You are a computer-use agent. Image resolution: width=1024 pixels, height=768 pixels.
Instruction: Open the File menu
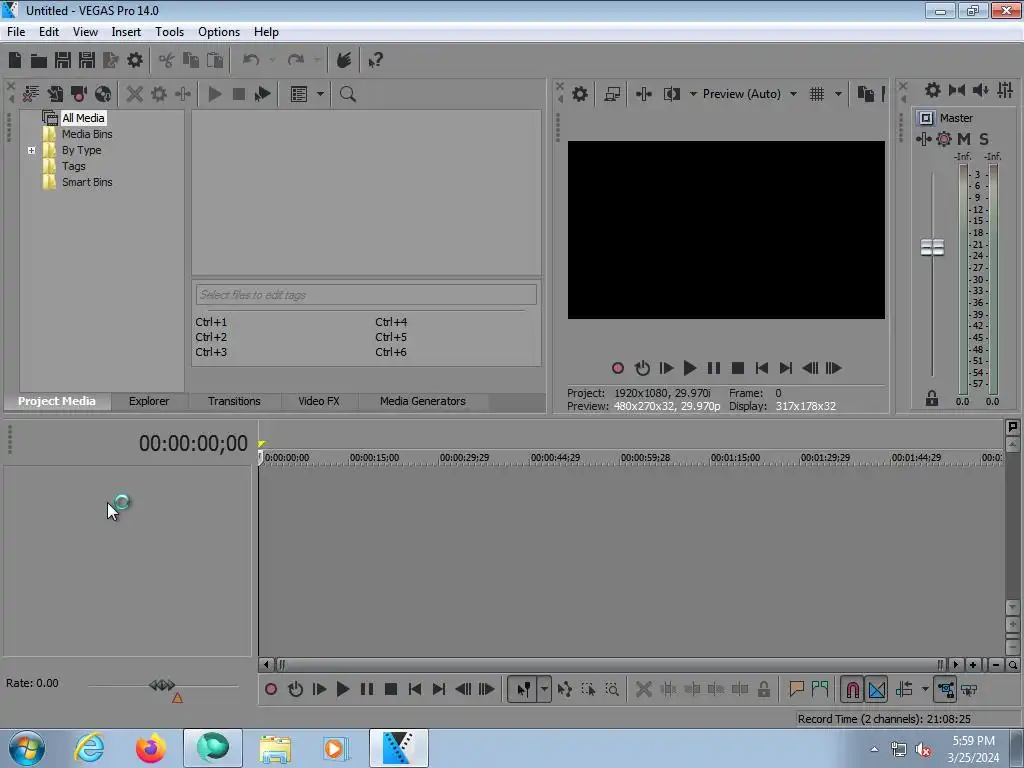pyautogui.click(x=16, y=31)
